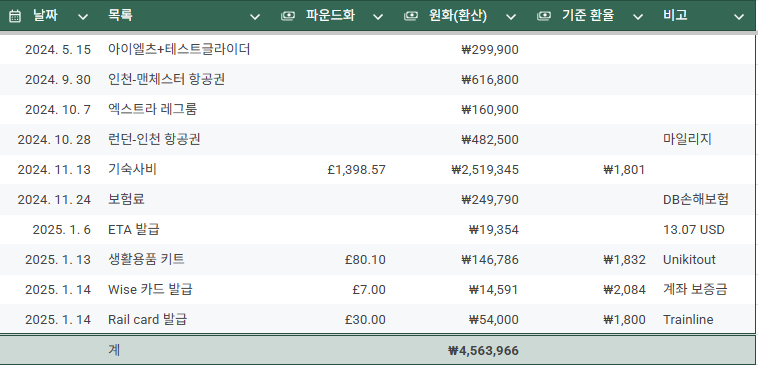Image resolution: width=758 pixels, height=365 pixels.
Task: Select the date cell 2024. 11. 24
Action: (x=54, y=200)
